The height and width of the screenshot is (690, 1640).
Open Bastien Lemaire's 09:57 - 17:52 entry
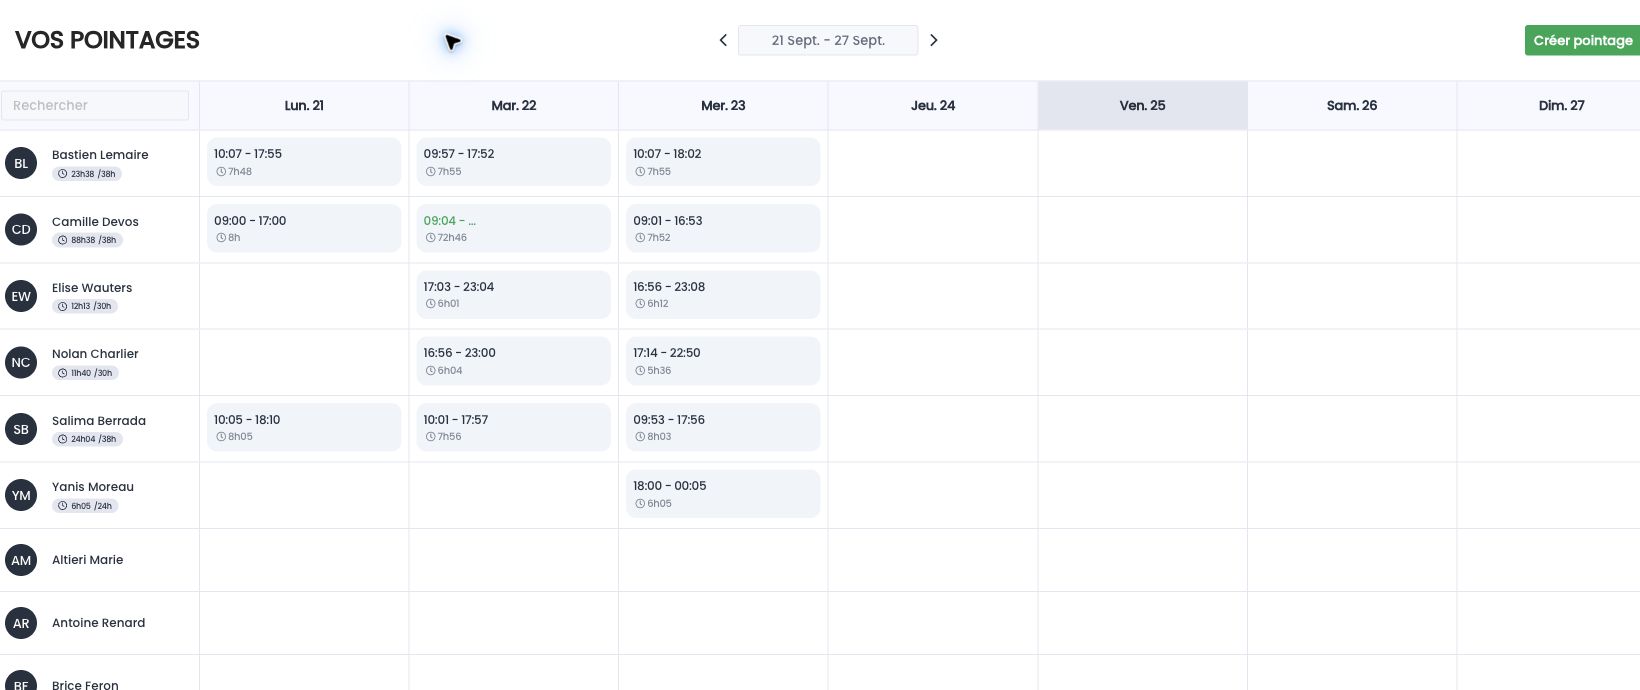(514, 162)
